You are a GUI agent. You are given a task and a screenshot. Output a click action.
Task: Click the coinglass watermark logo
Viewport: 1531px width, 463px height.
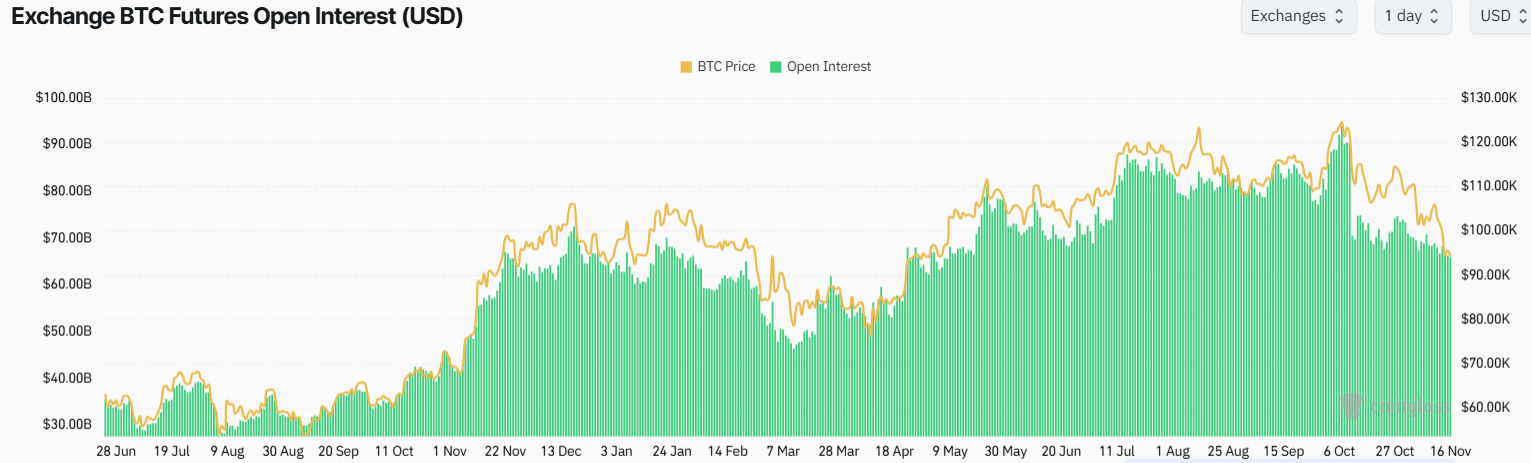[1352, 405]
